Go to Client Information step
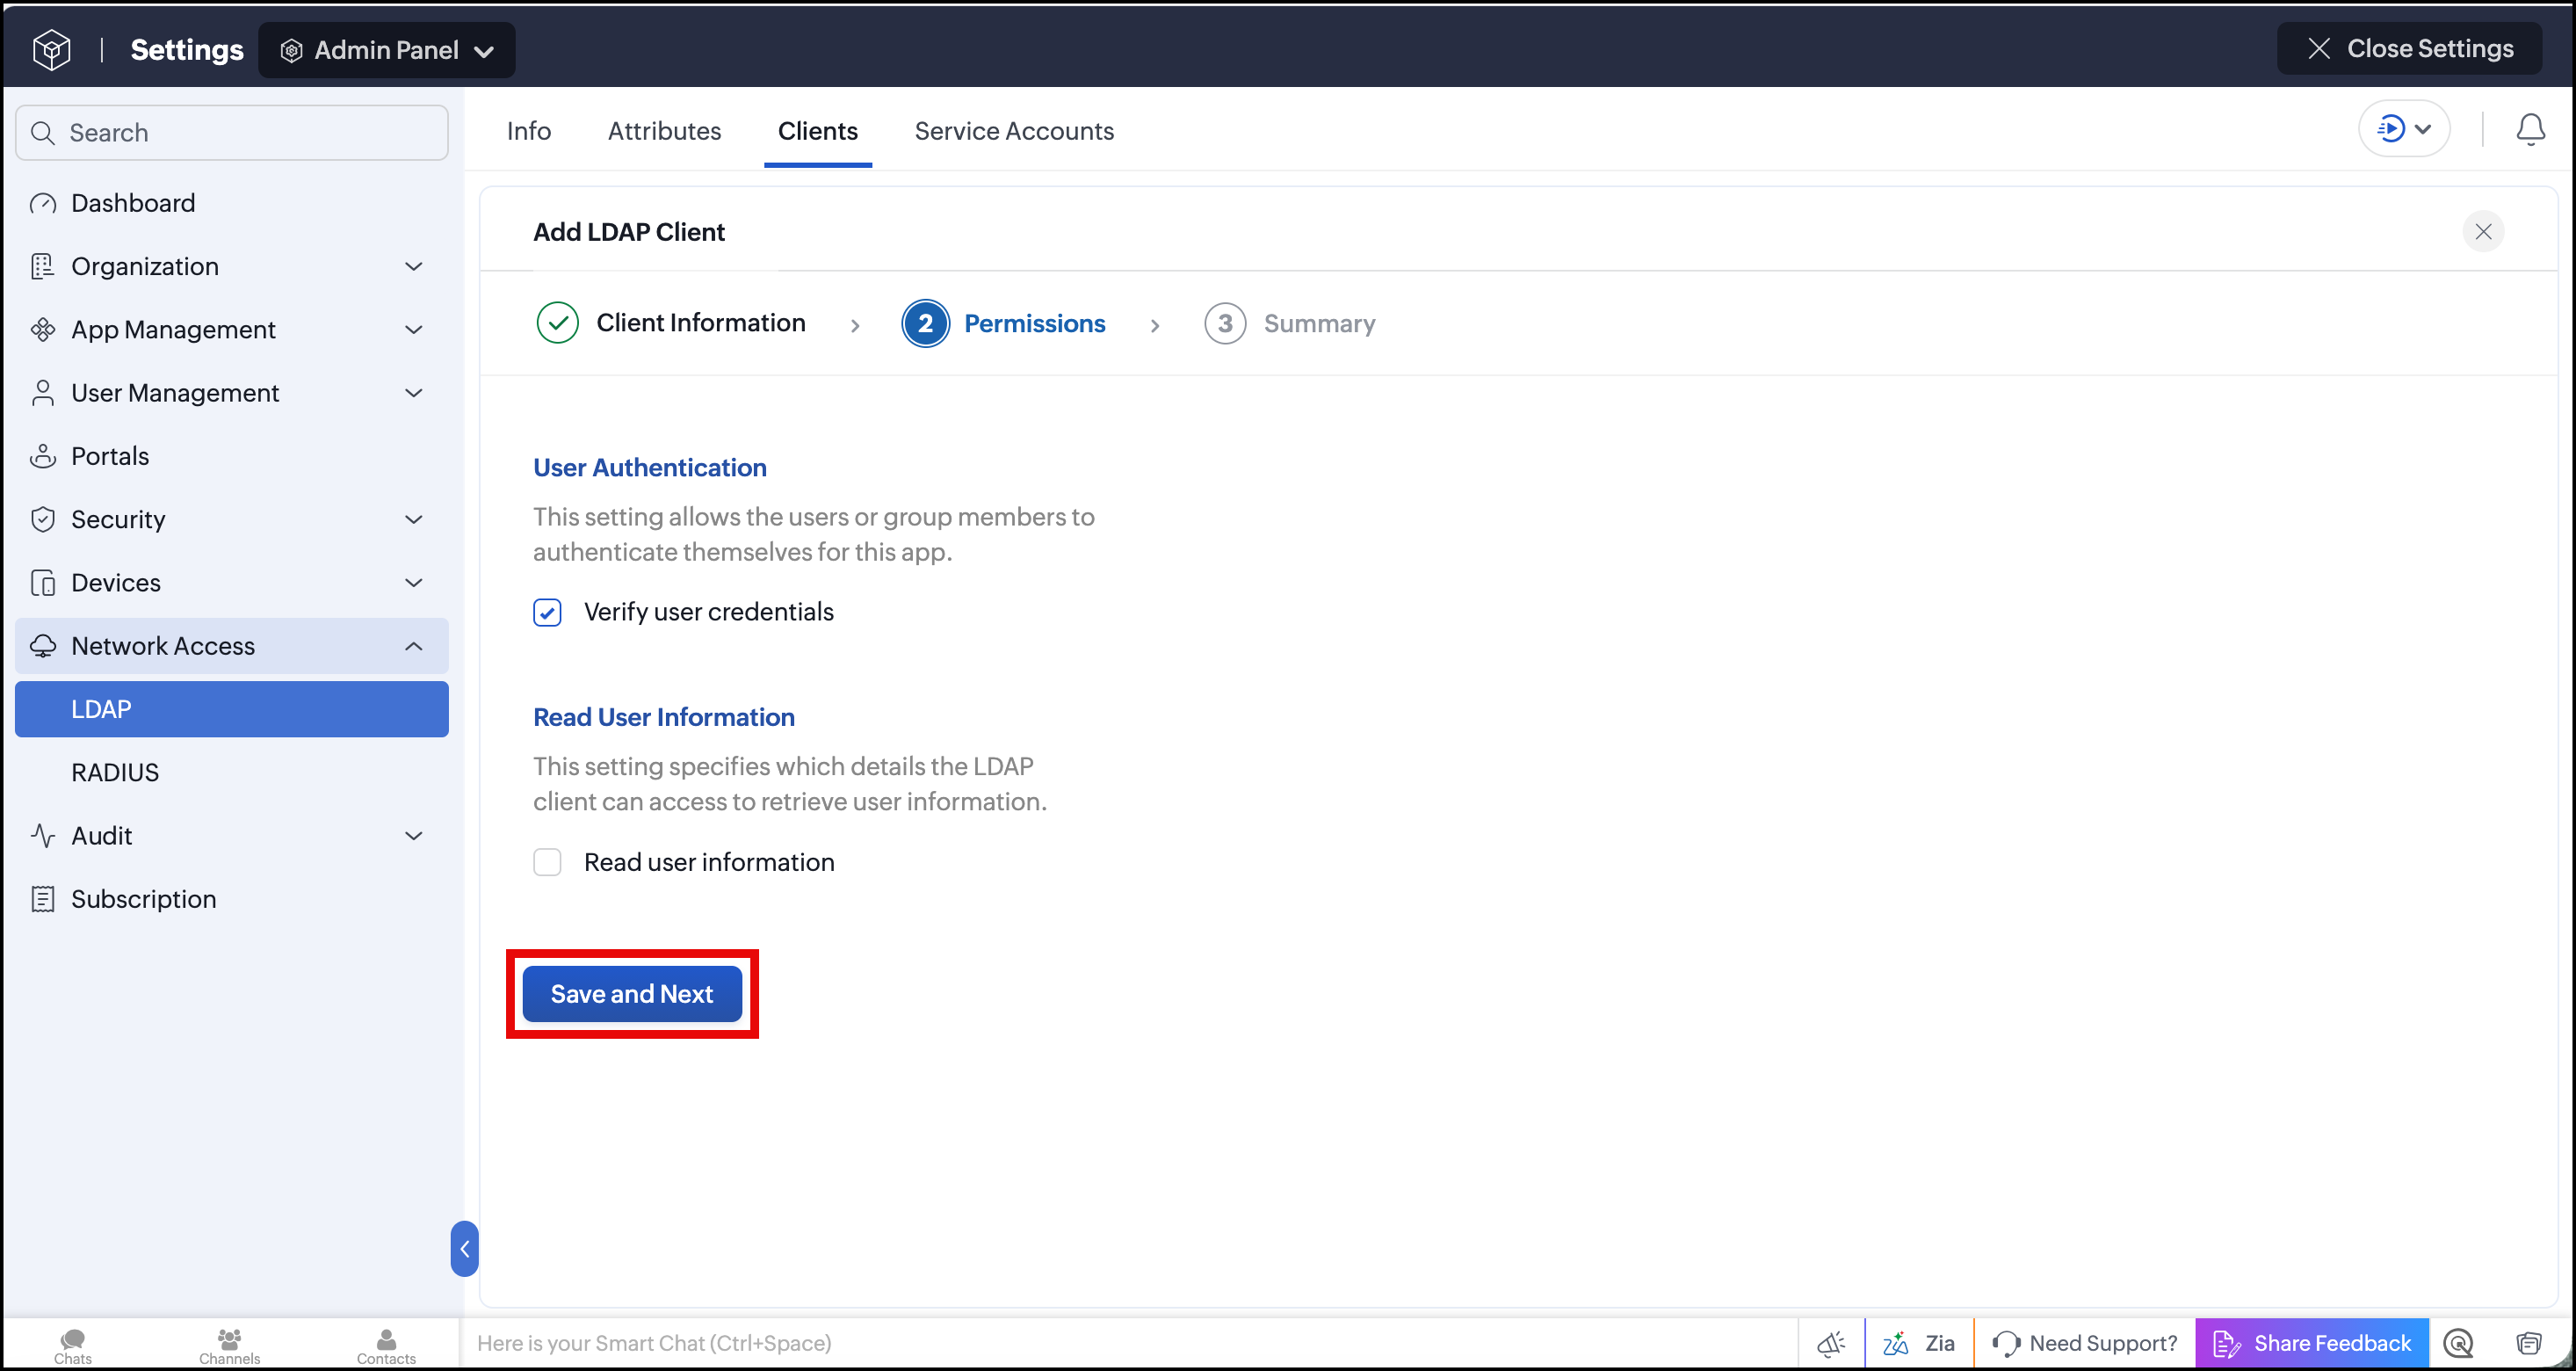This screenshot has height=1371, width=2576. [x=671, y=323]
